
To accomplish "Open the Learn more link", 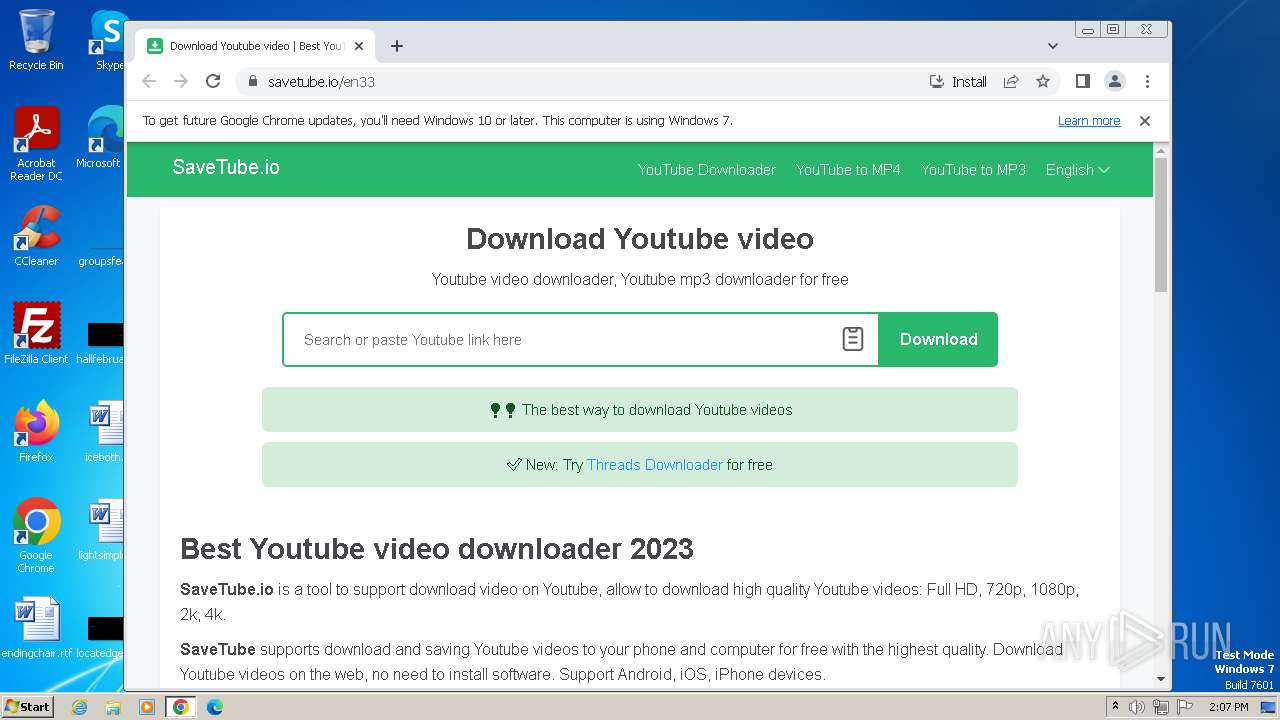I will pos(1089,121).
